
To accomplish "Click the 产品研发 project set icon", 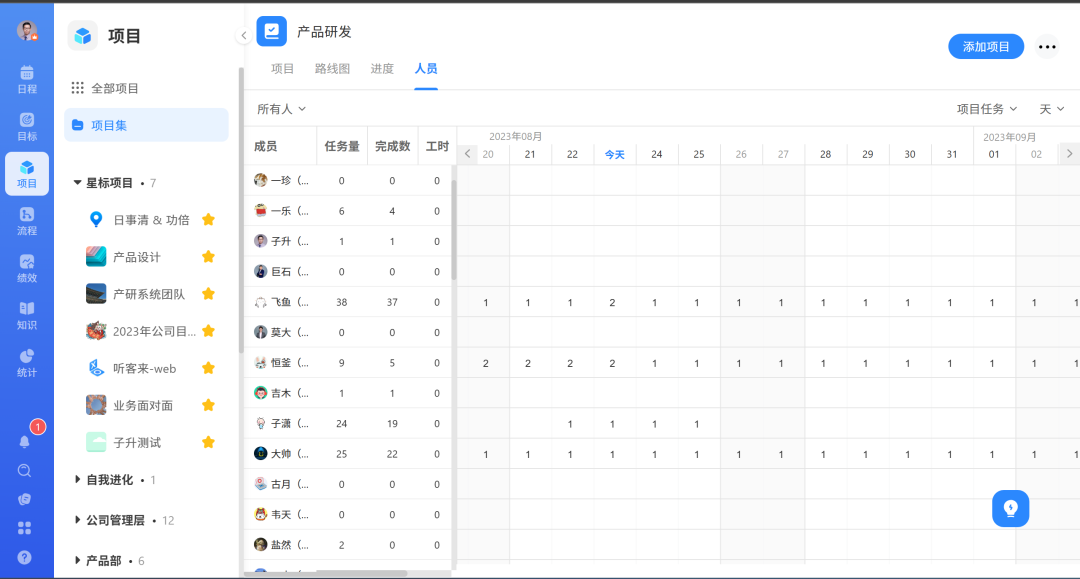I will 271,32.
